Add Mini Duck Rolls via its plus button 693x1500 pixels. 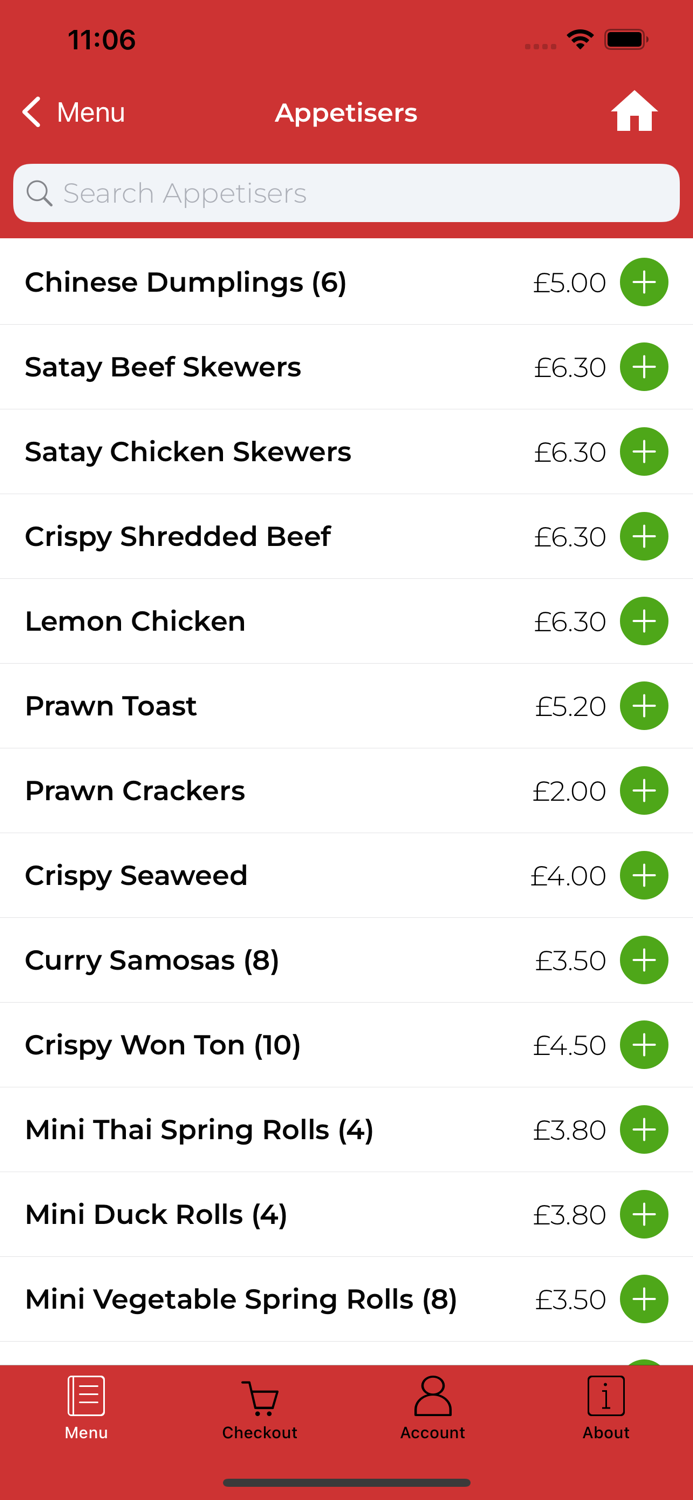[x=644, y=1214]
